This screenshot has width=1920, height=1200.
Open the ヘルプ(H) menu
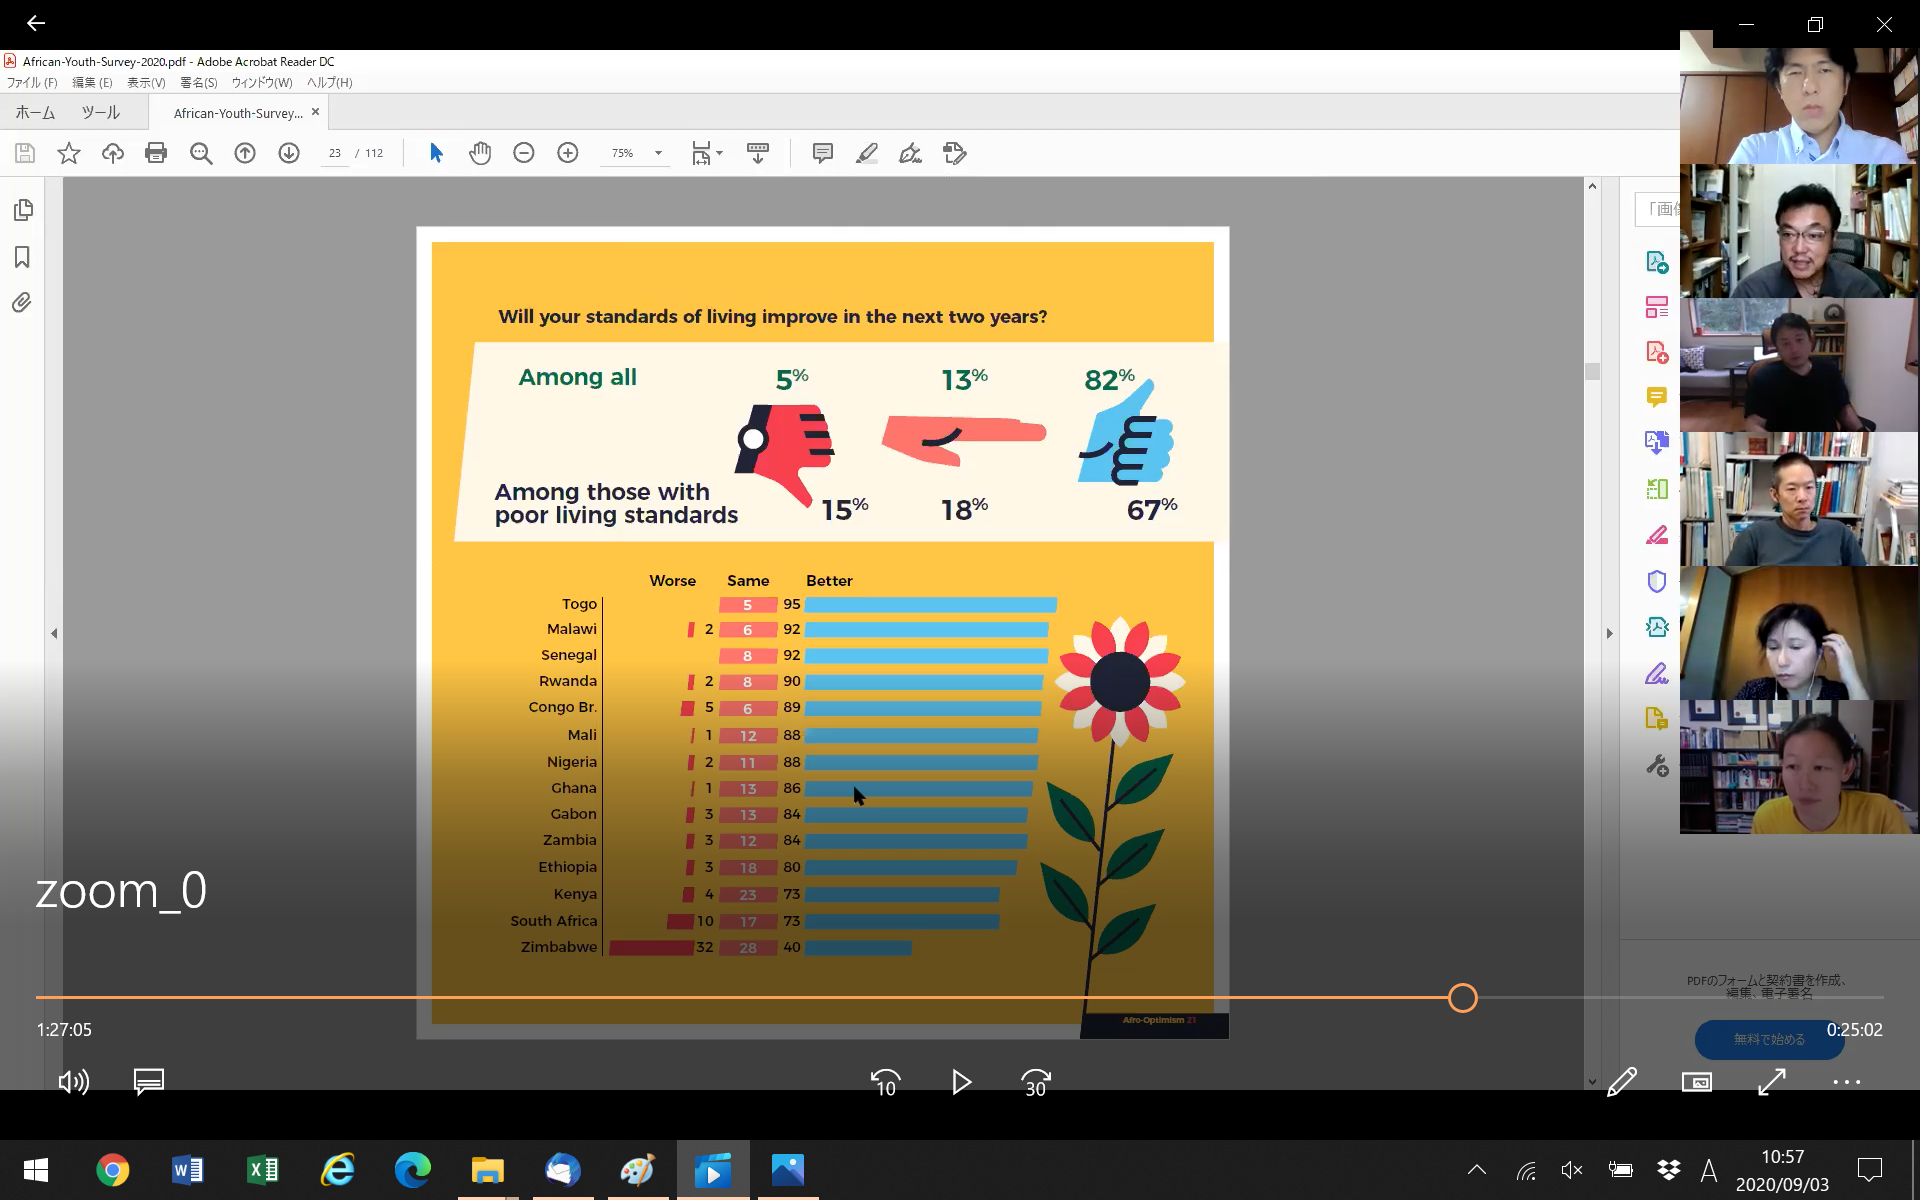click(x=330, y=83)
